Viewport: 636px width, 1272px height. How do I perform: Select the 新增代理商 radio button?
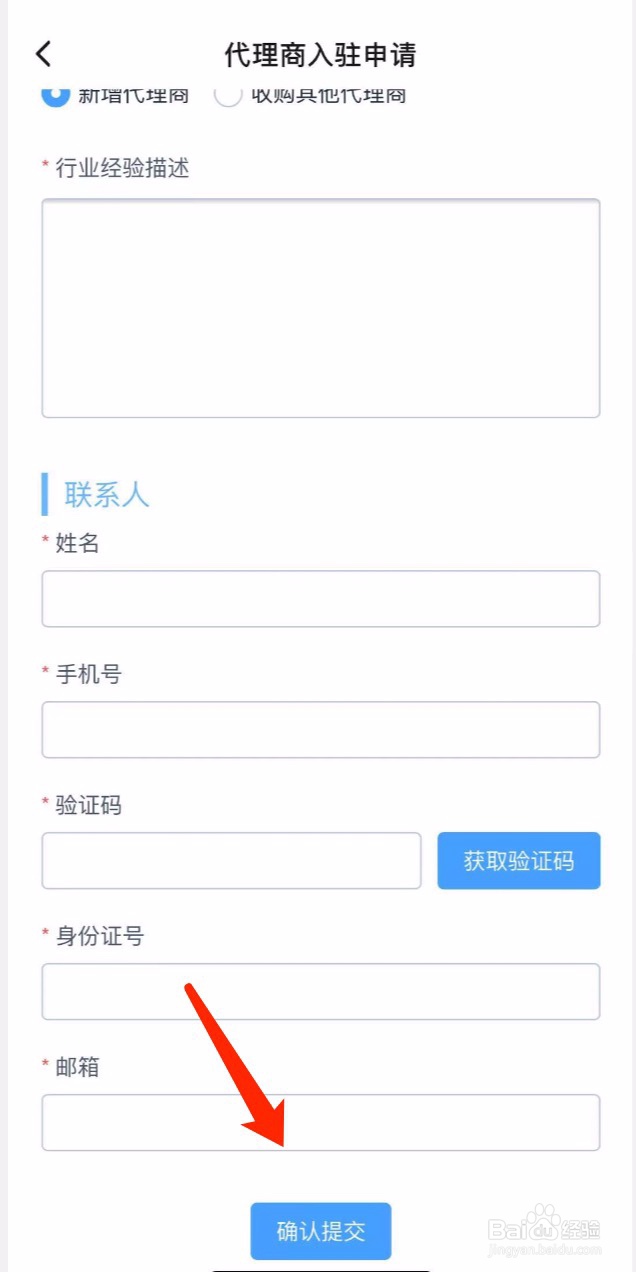coord(56,95)
